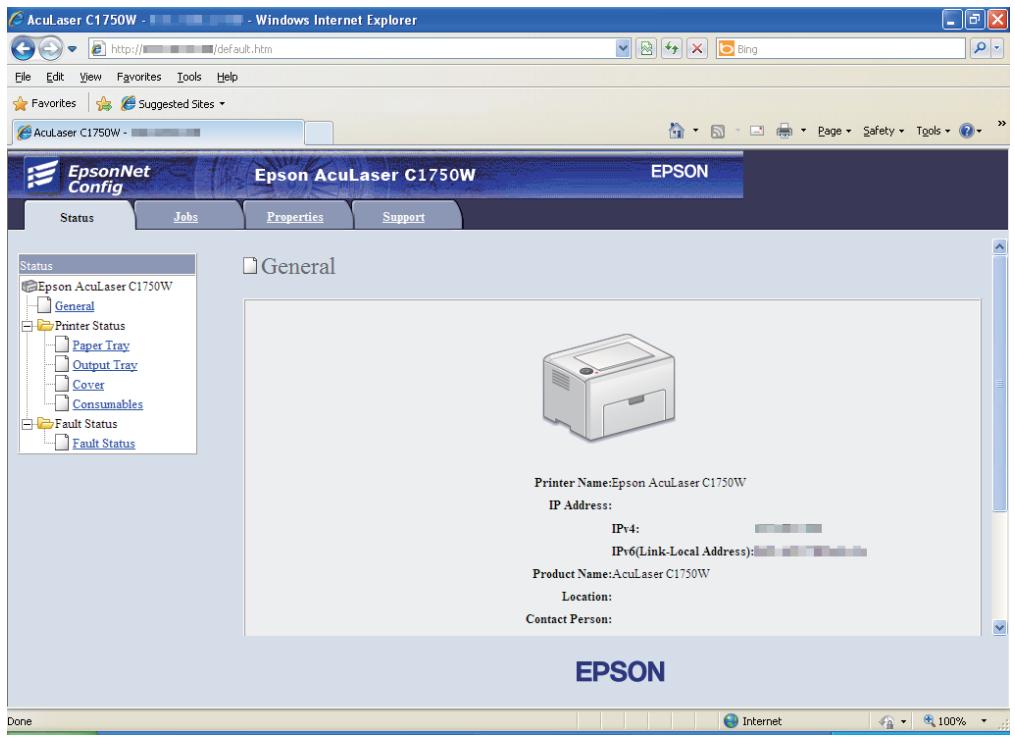
Task: Click the EpsonNet Config logo icon
Action: click(42, 176)
